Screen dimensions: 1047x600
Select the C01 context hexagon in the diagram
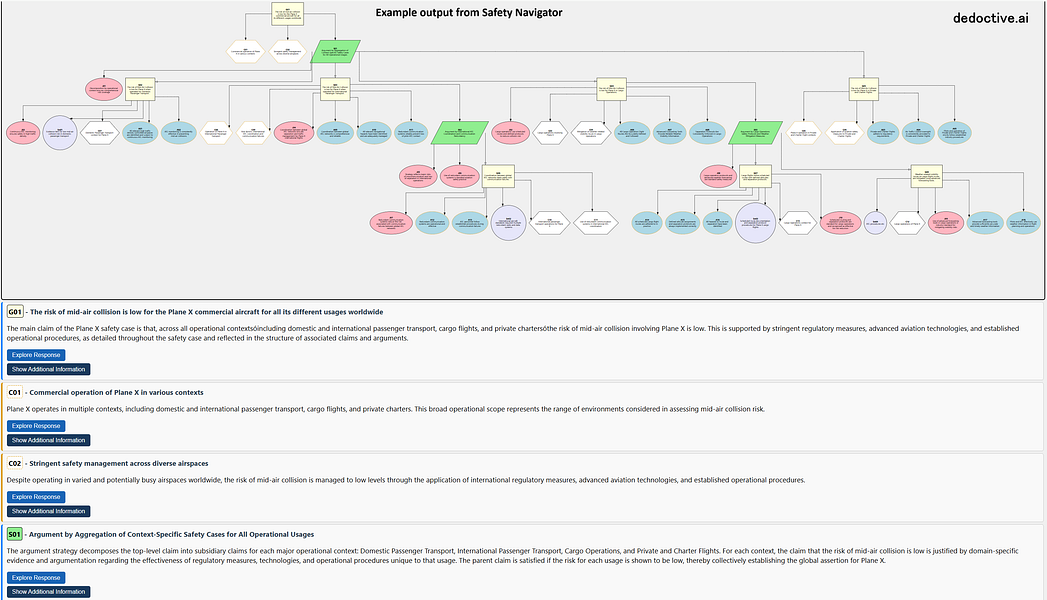[246, 51]
